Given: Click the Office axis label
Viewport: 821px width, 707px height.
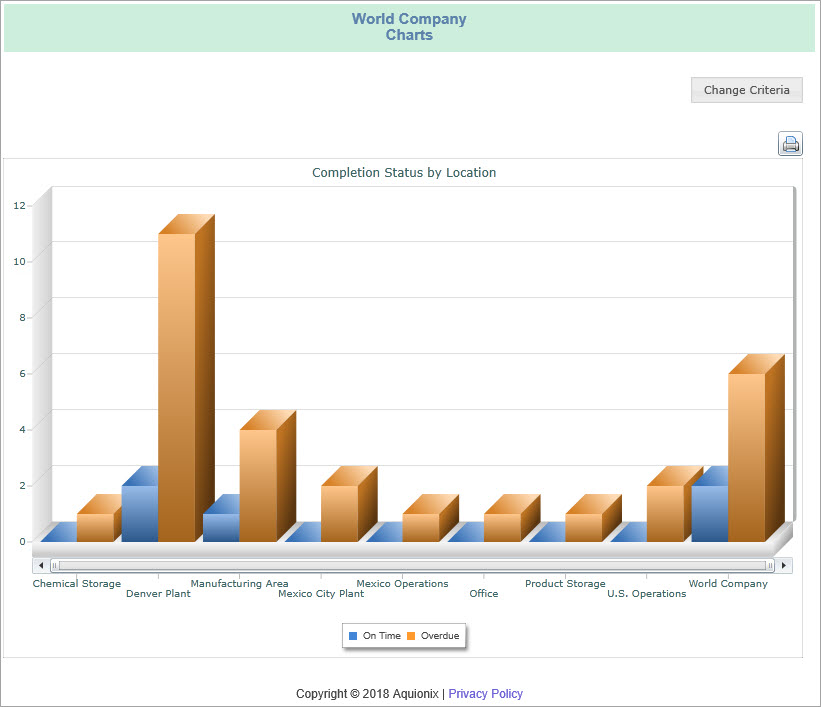Looking at the screenshot, I should coord(483,593).
